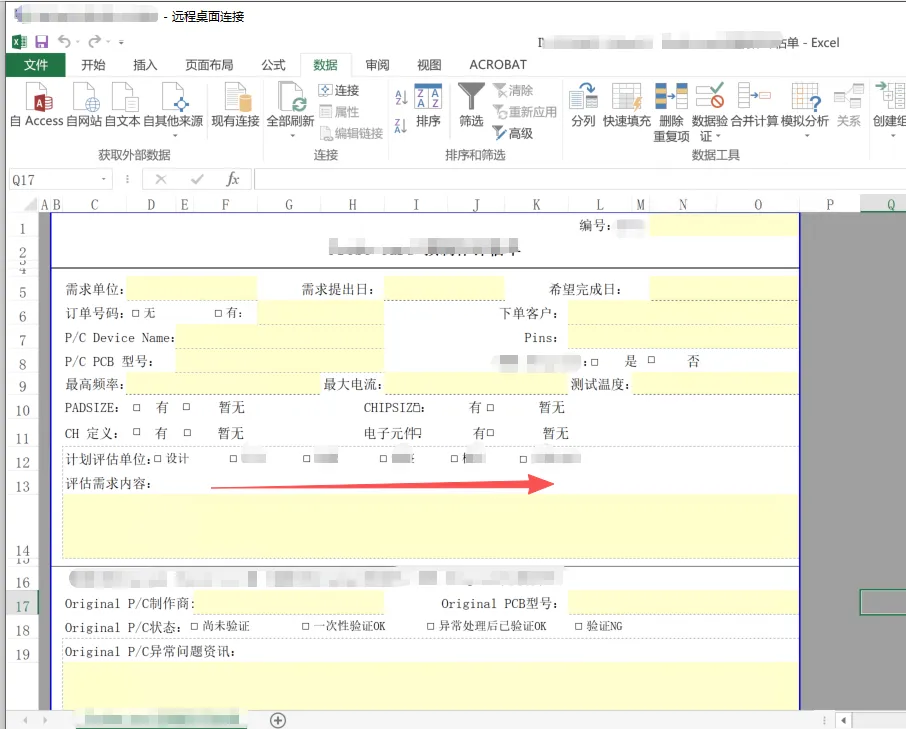Check the 订单号码 无 checkbox
The width and height of the screenshot is (906, 729).
coord(136,314)
